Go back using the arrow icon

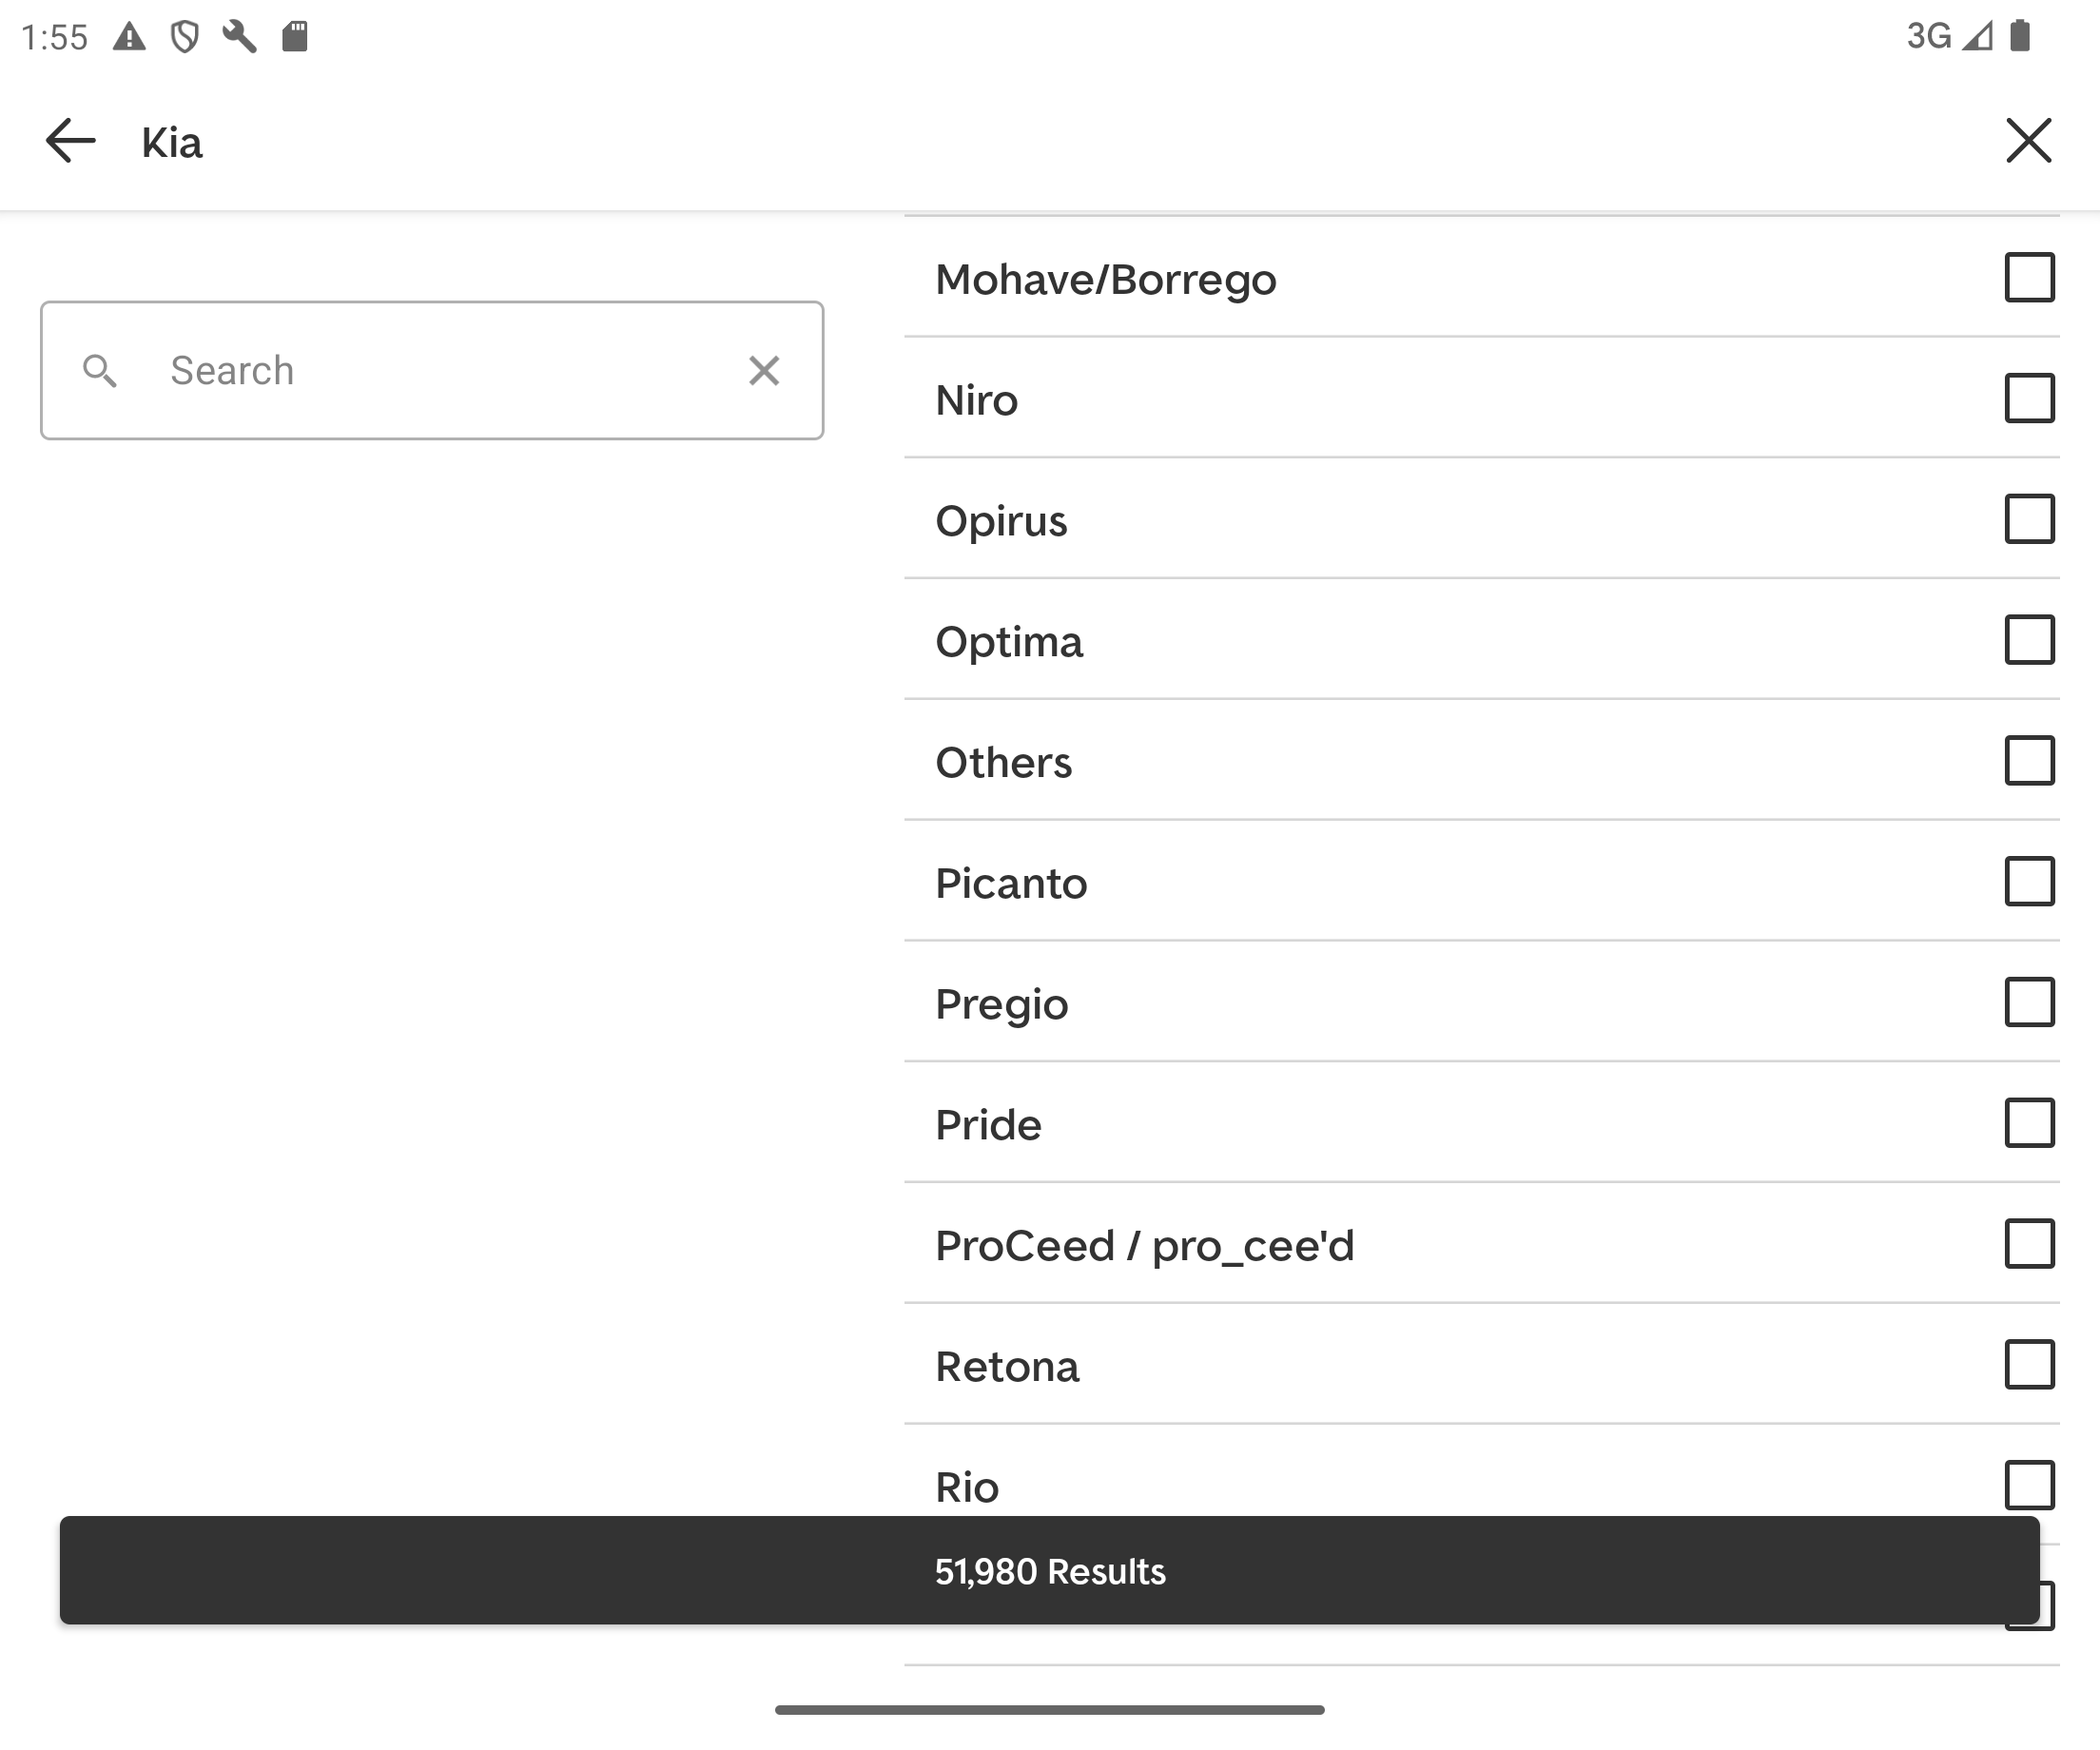pyautogui.click(x=70, y=140)
